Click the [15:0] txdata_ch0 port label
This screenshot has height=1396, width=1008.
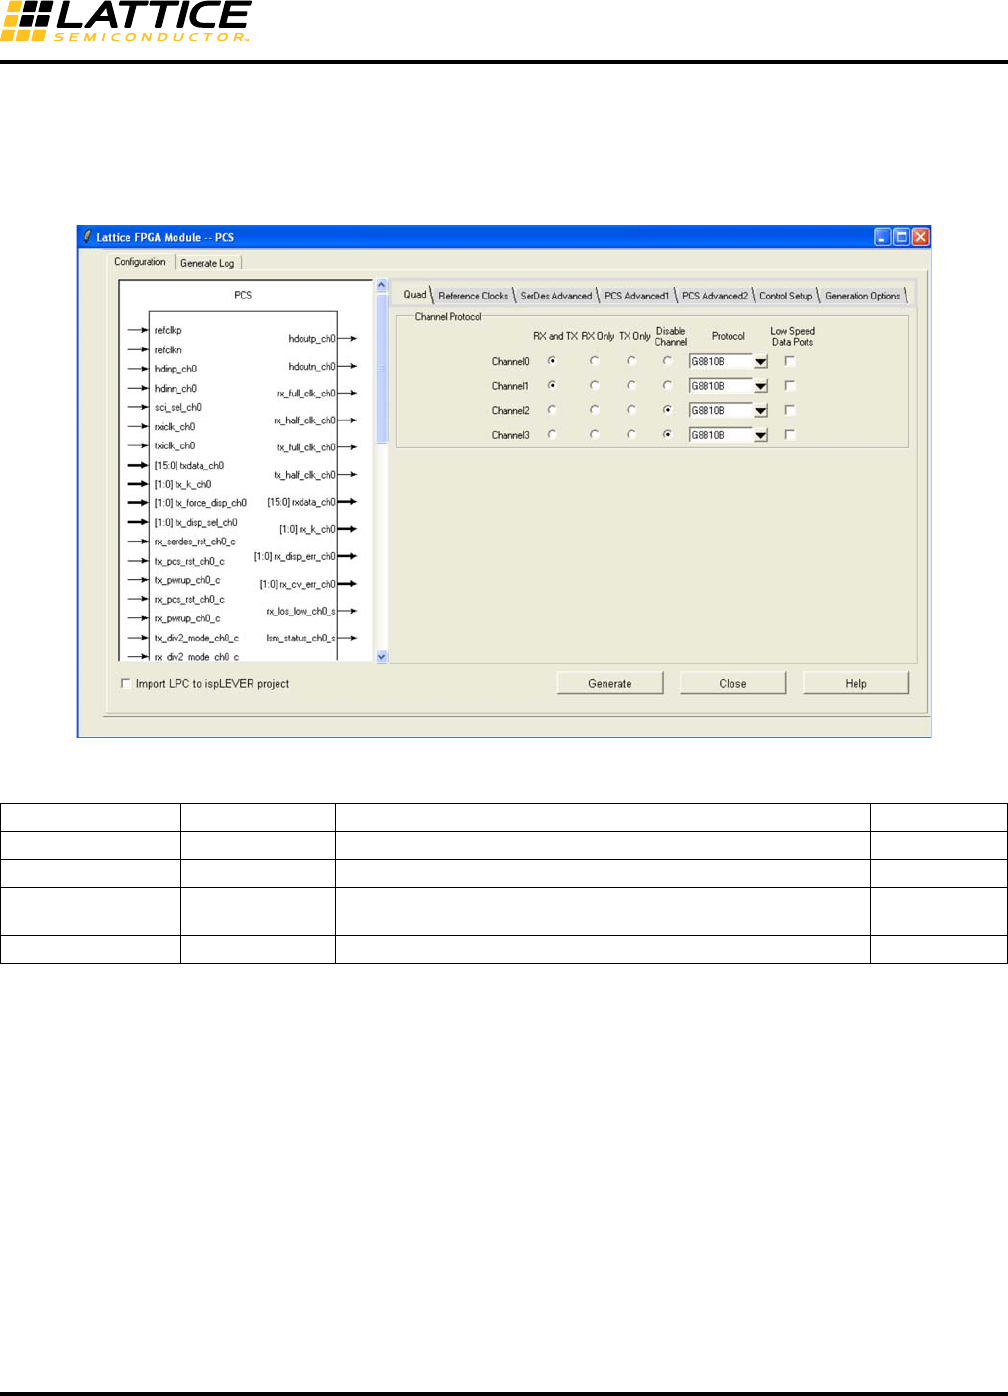click(x=189, y=465)
